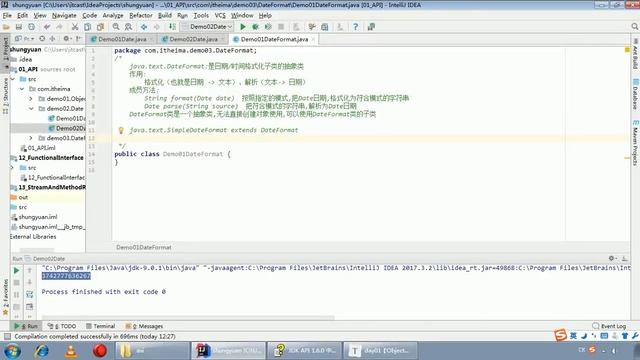
Task: Open the Refactor menu
Action: pyautogui.click(x=141, y=16)
